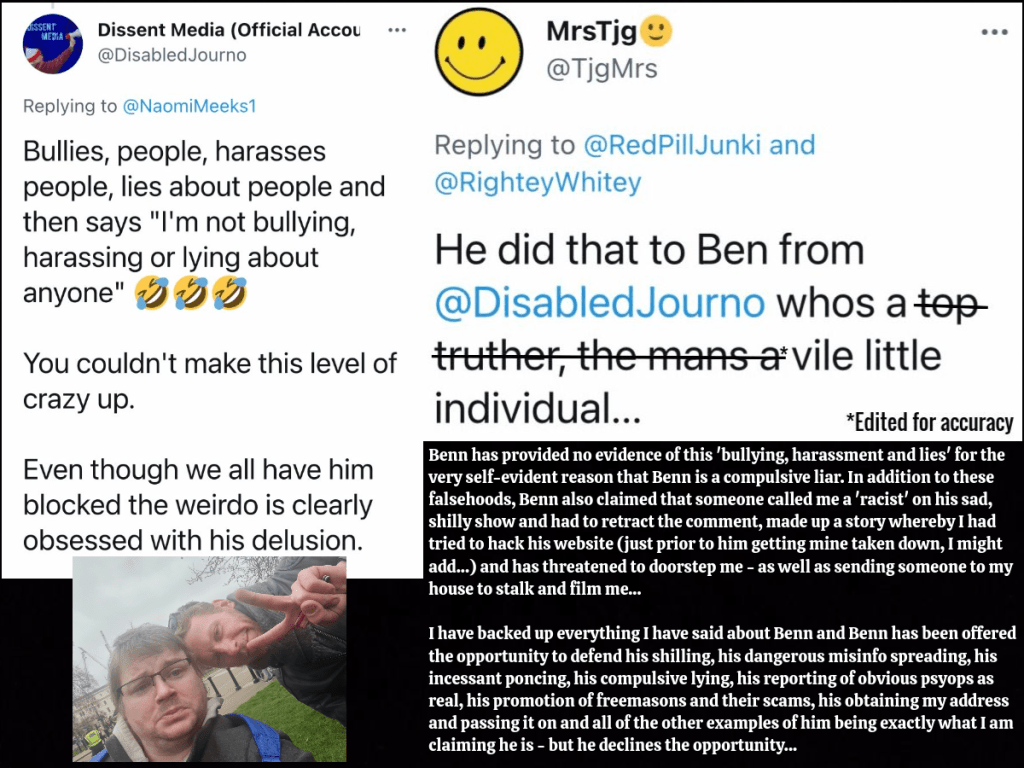1024x768 pixels.
Task: Click the smiley emoji beside MrsTjg name
Action: pos(656,31)
